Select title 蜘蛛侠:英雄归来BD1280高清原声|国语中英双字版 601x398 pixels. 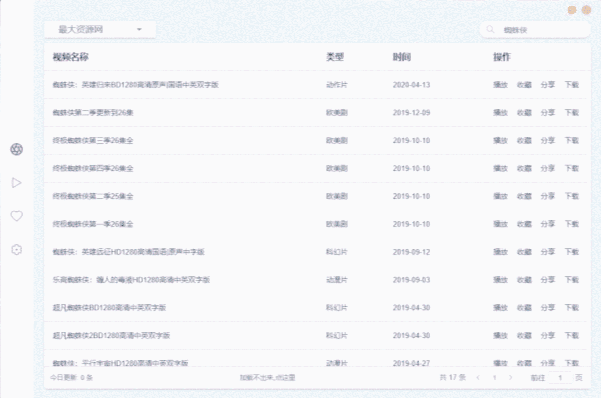pos(136,85)
